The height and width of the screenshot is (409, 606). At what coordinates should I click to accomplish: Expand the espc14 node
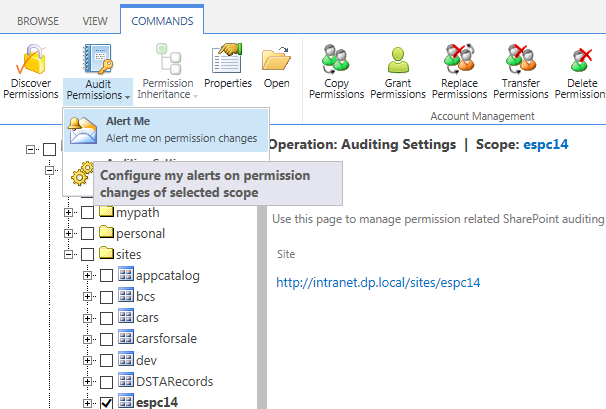point(87,403)
